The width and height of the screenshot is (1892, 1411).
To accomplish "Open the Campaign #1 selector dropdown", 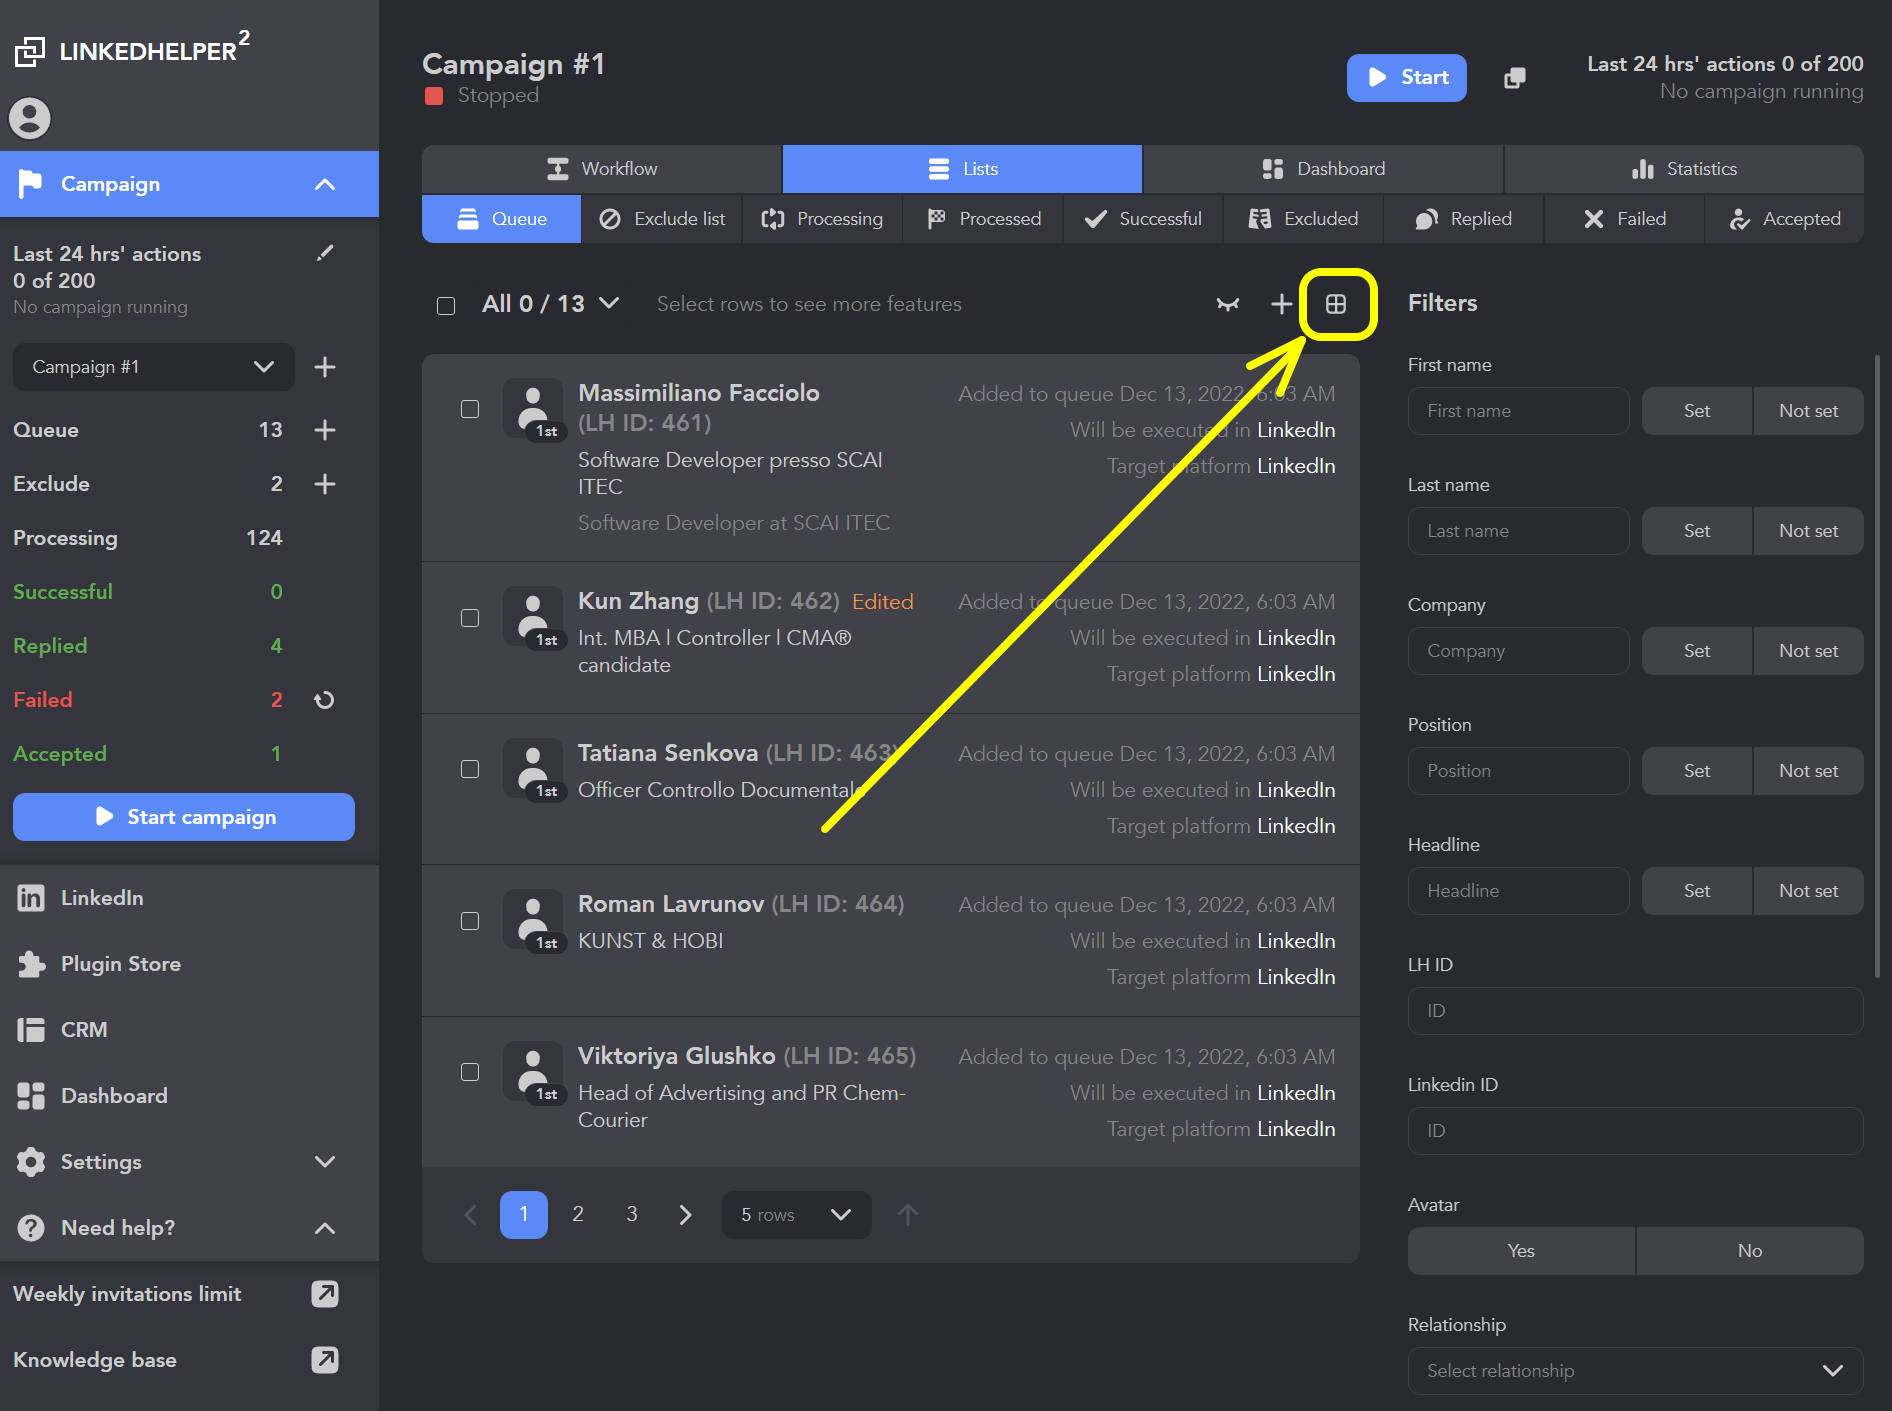I will (x=153, y=367).
